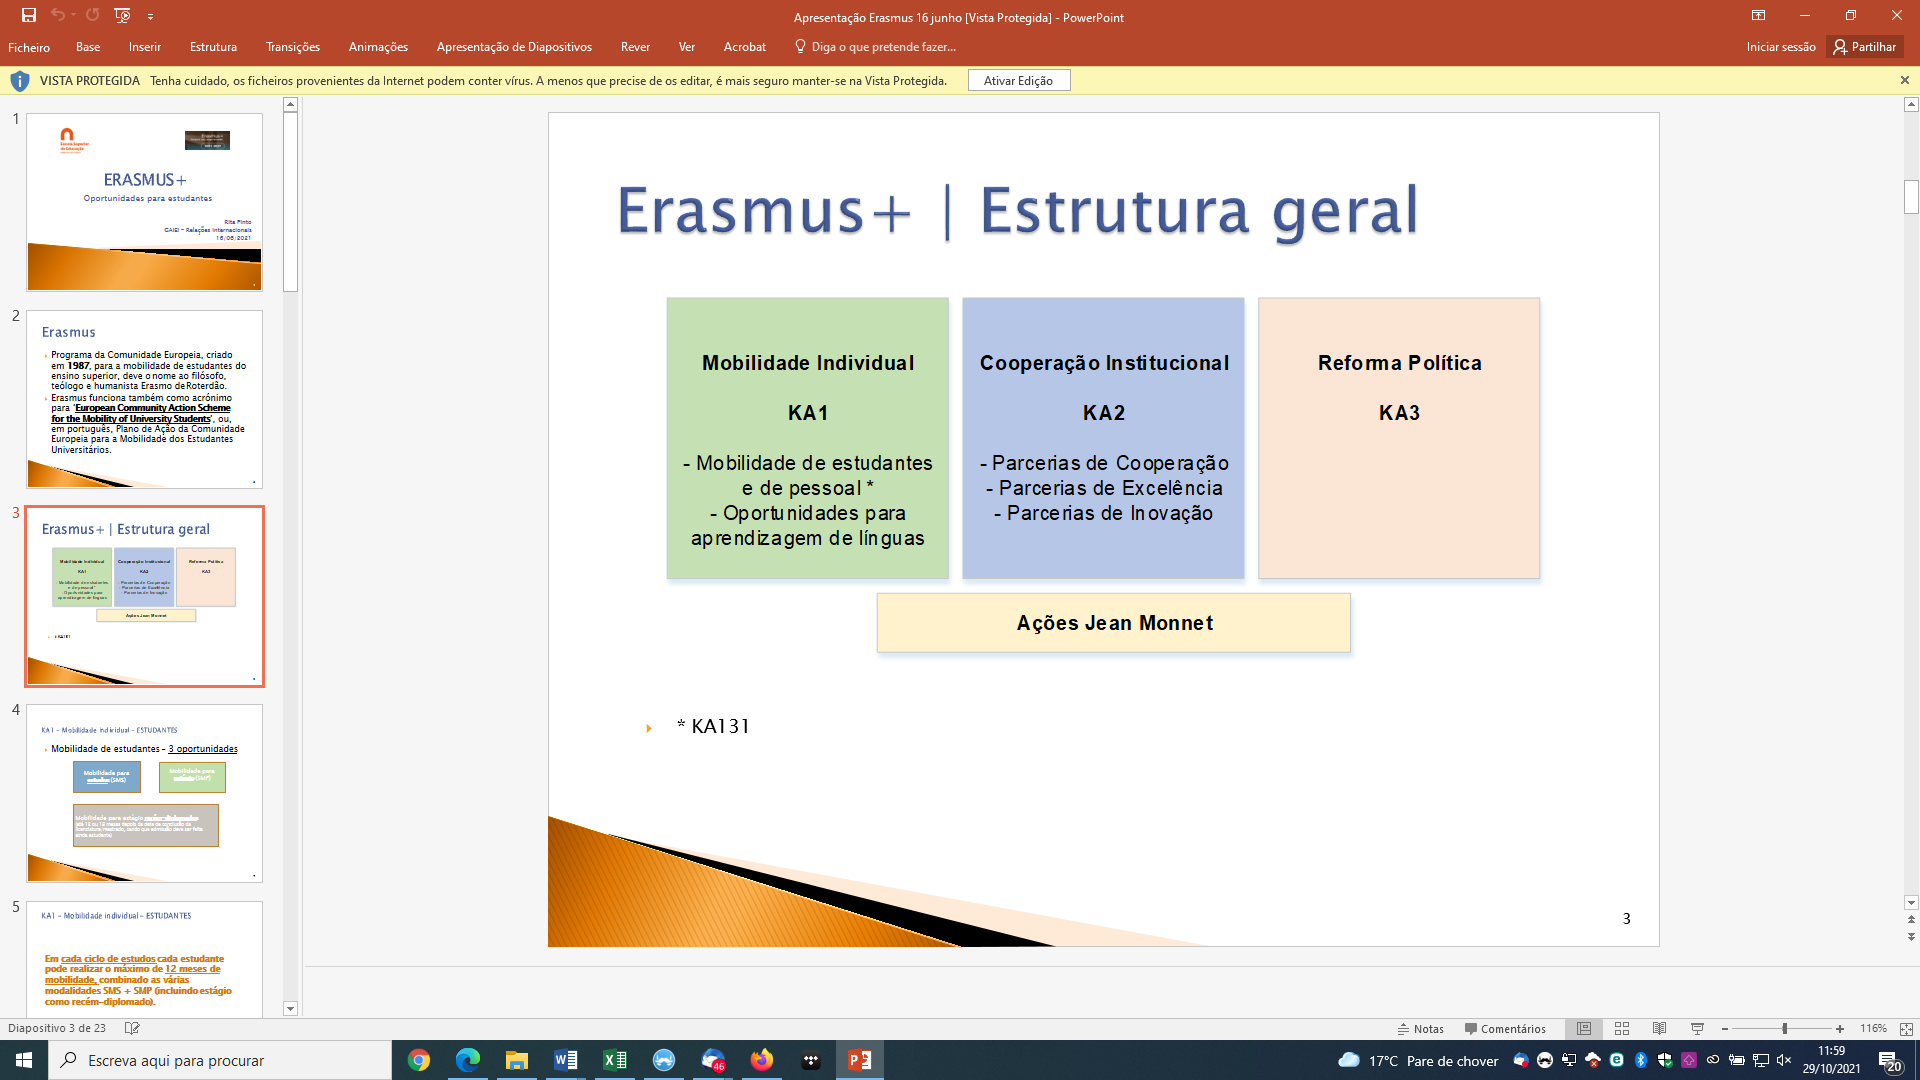The width and height of the screenshot is (1920, 1080).
Task: Close the Vista Protegida message bar
Action: [x=1905, y=80]
